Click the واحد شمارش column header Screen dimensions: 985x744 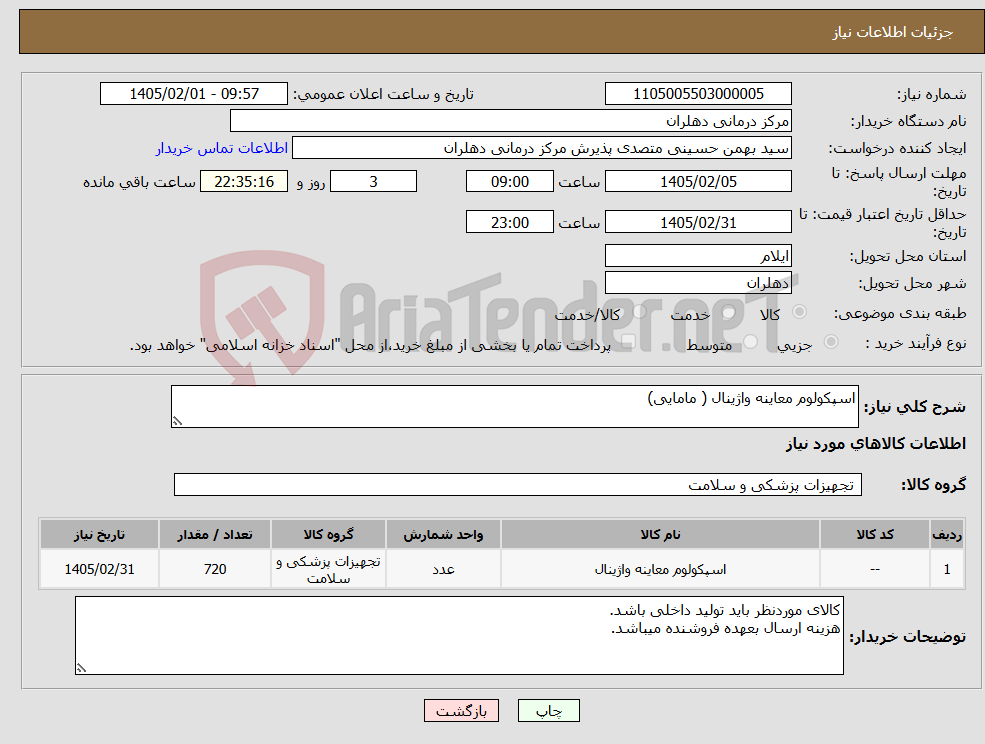443,535
